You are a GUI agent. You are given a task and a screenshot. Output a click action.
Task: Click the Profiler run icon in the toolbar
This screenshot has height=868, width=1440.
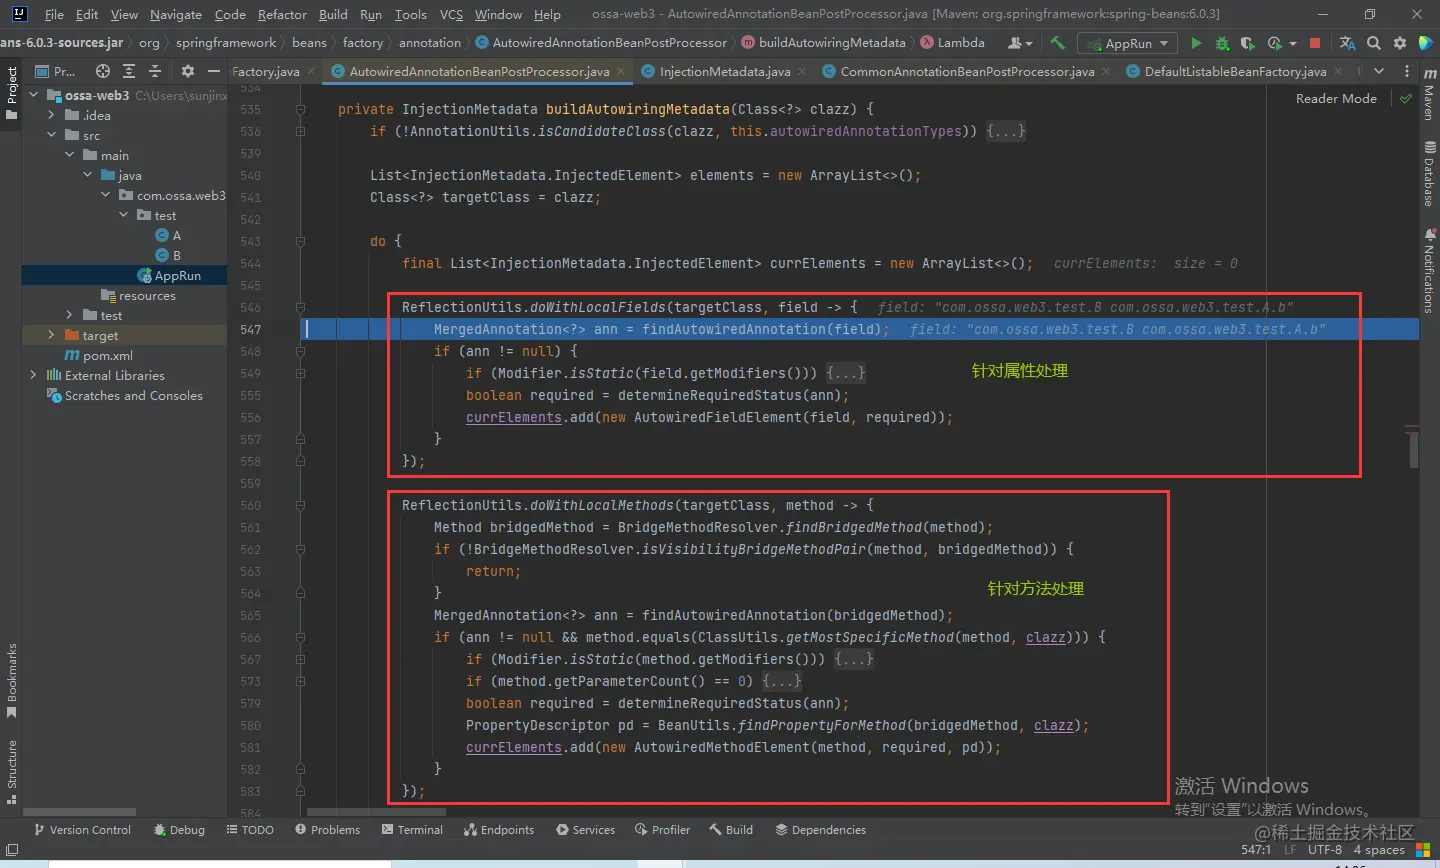click(1274, 43)
